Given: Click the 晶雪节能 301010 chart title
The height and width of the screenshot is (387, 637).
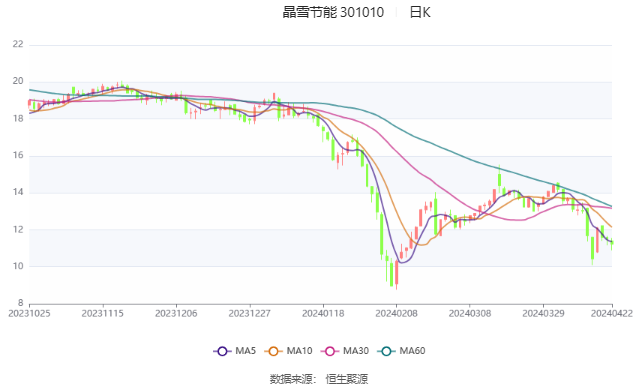Looking at the screenshot, I should (333, 12).
